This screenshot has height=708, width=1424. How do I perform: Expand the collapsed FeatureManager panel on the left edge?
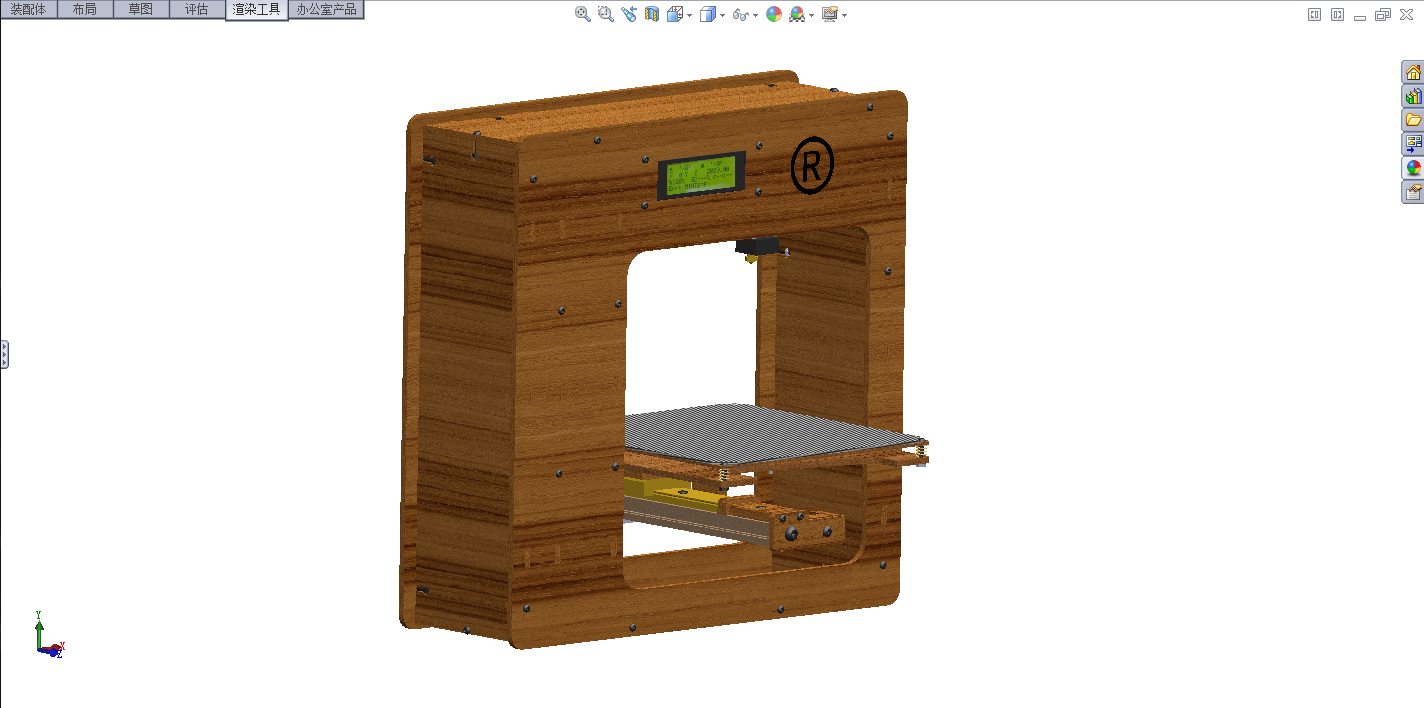(4, 354)
